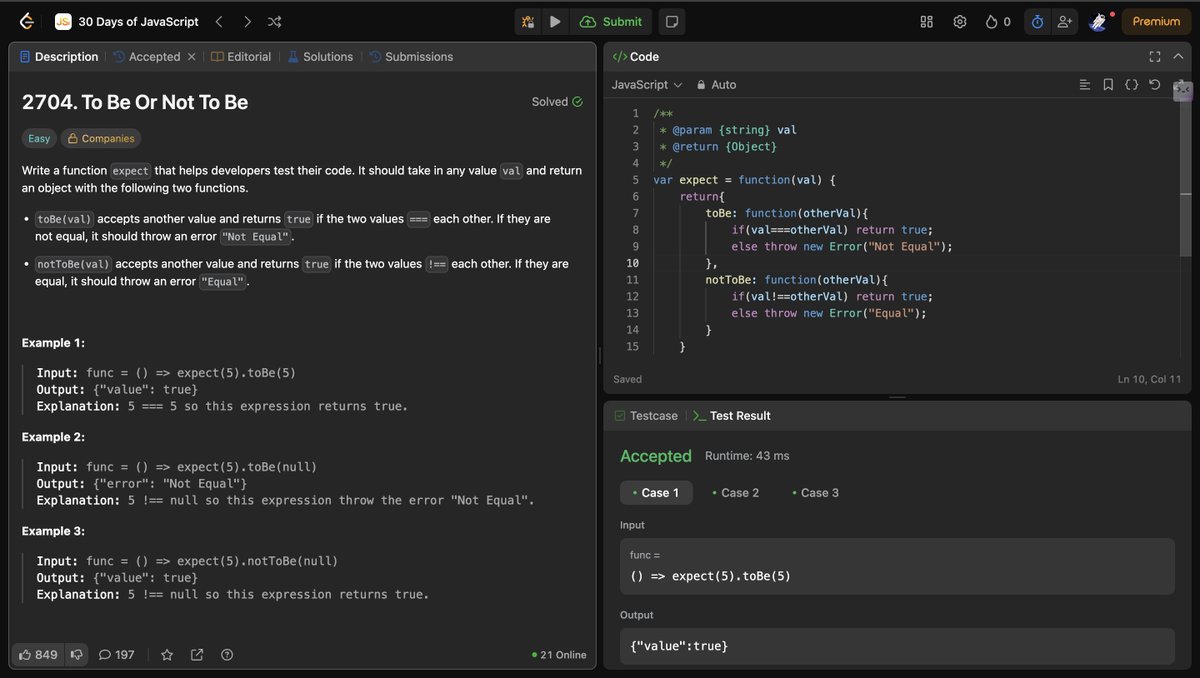This screenshot has height=678, width=1200.
Task: Dislike the problem with thumbs down
Action: coord(76,655)
